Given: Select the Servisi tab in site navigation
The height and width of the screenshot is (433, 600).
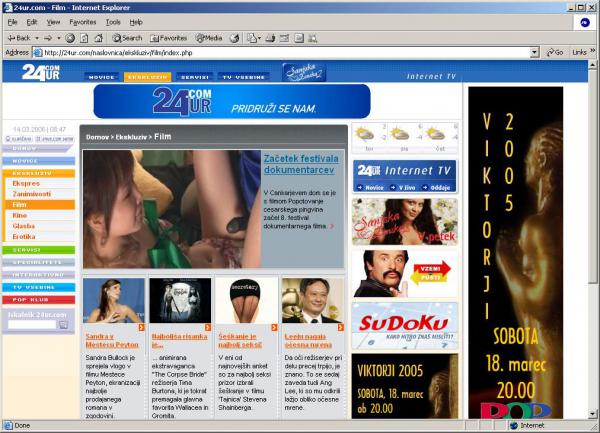Looking at the screenshot, I should tap(195, 76).
